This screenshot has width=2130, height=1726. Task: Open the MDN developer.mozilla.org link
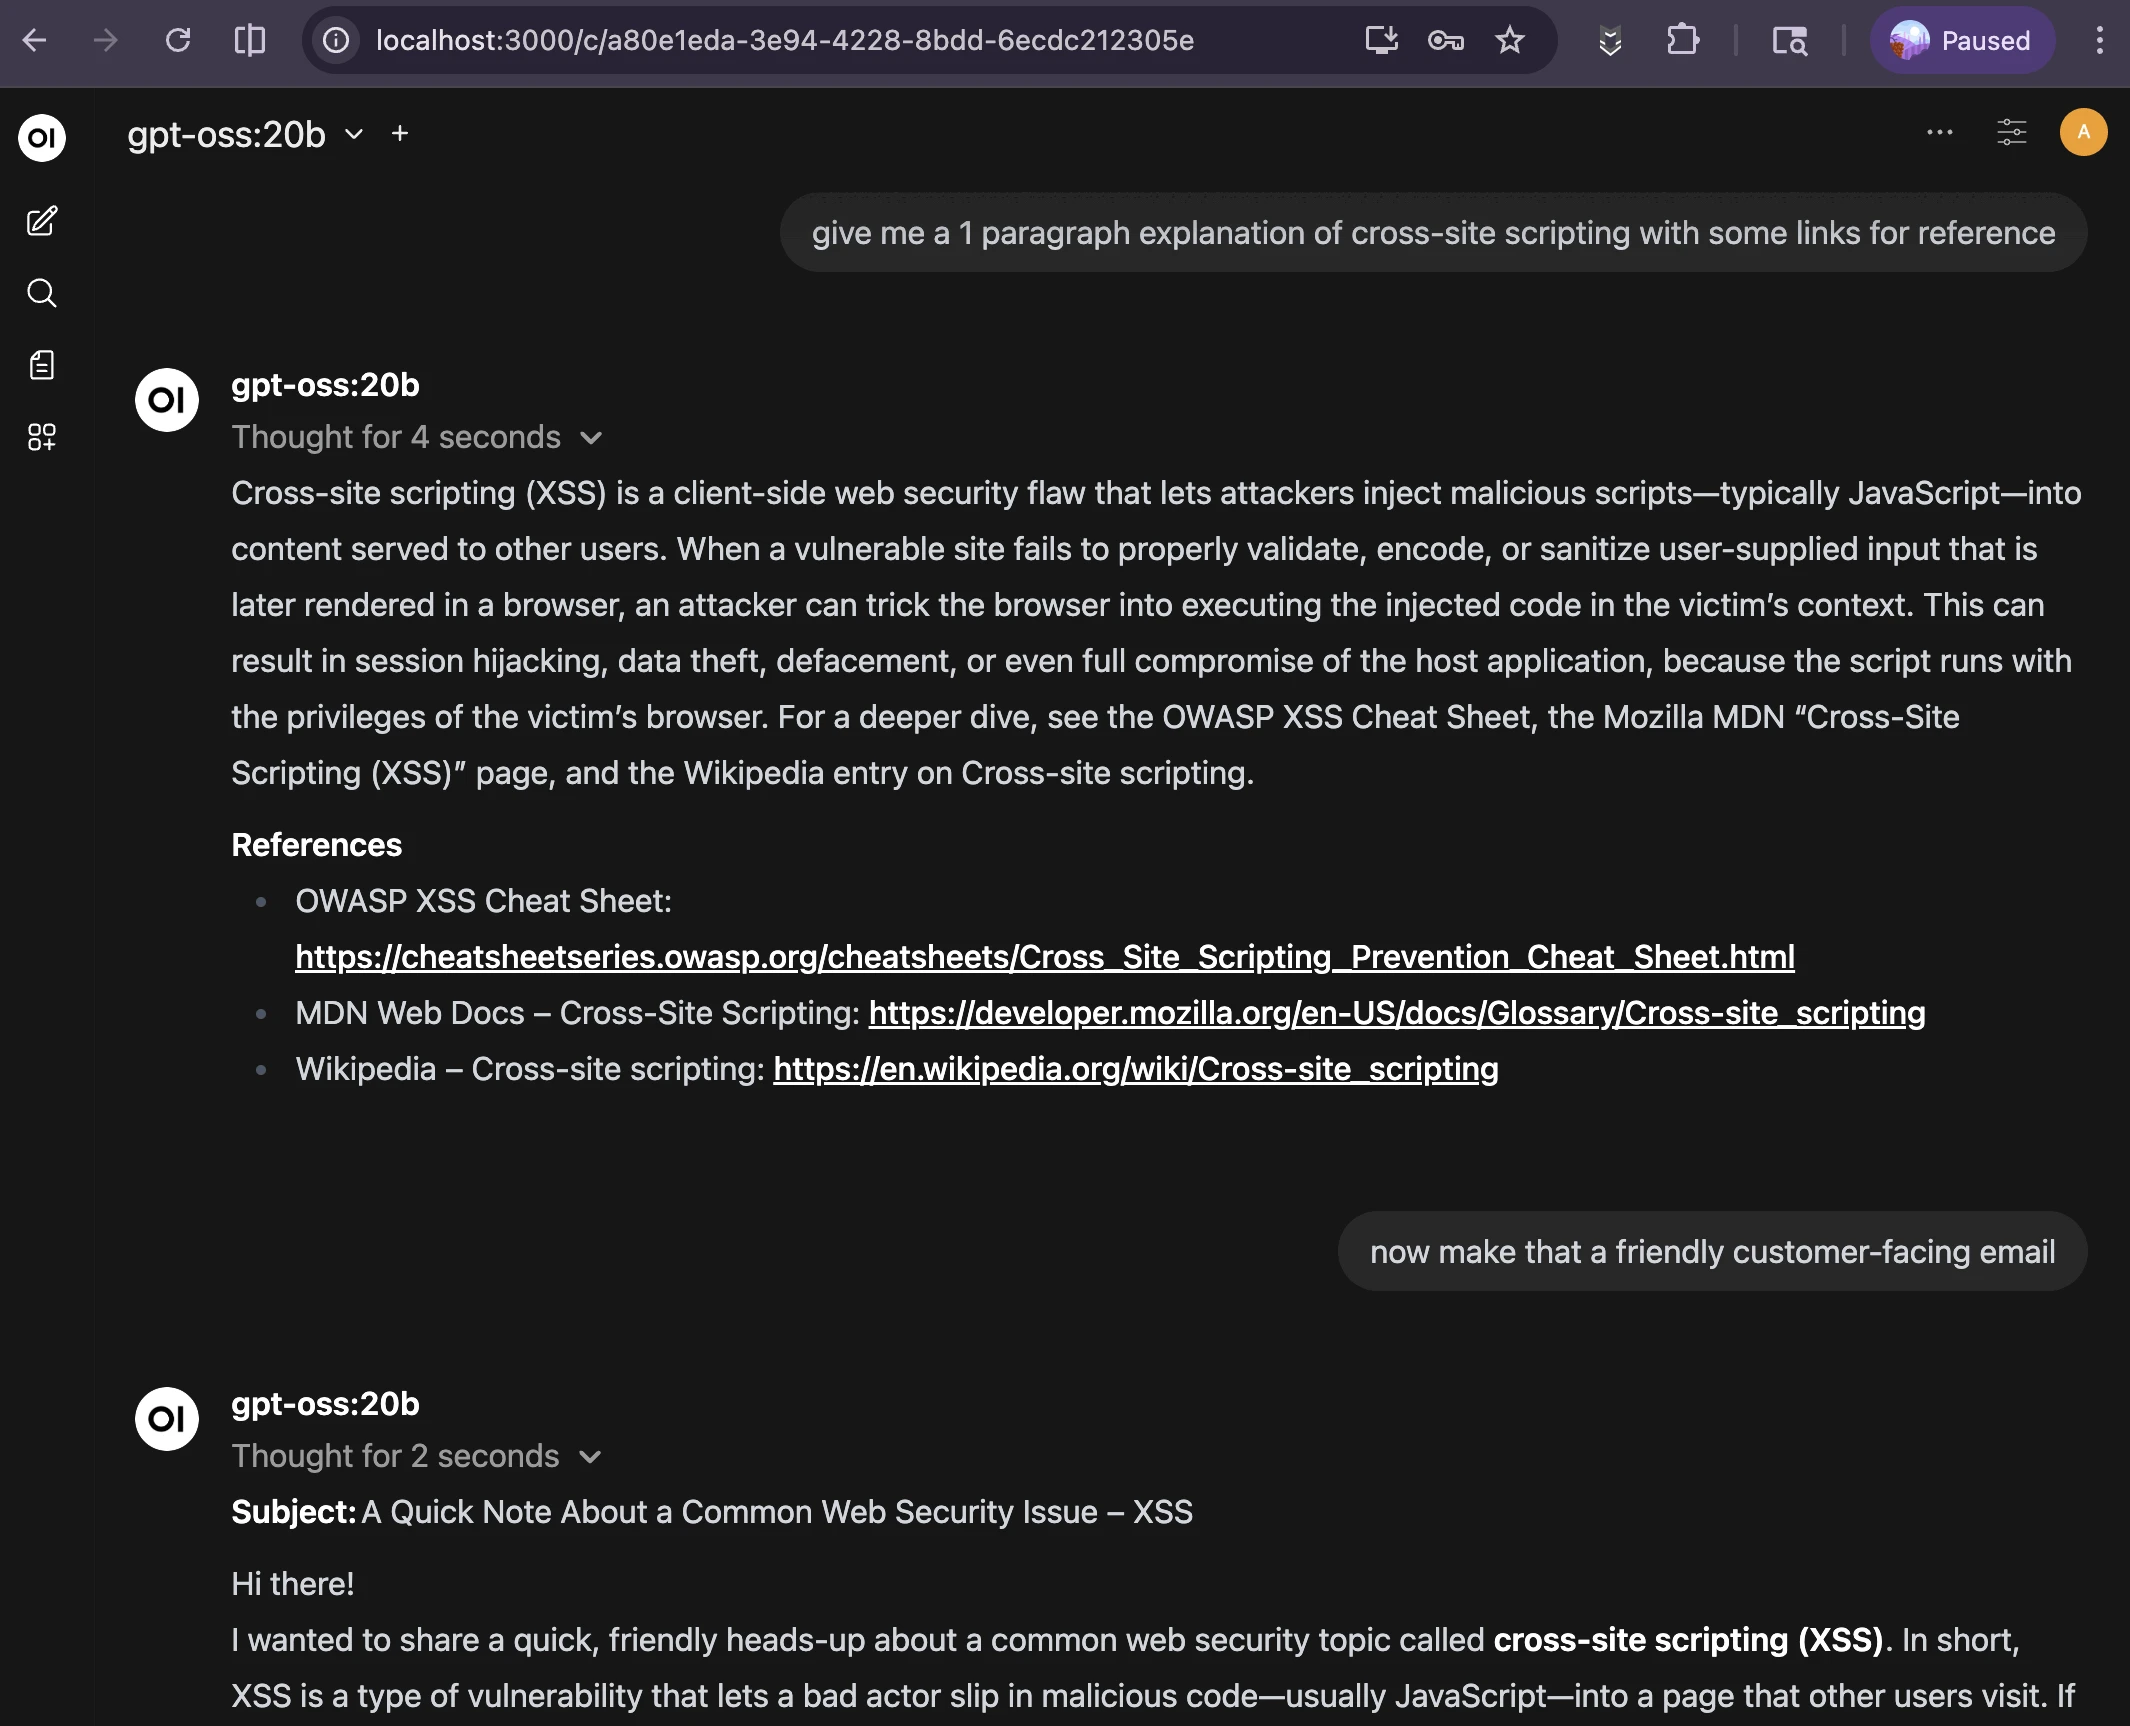(1396, 1013)
